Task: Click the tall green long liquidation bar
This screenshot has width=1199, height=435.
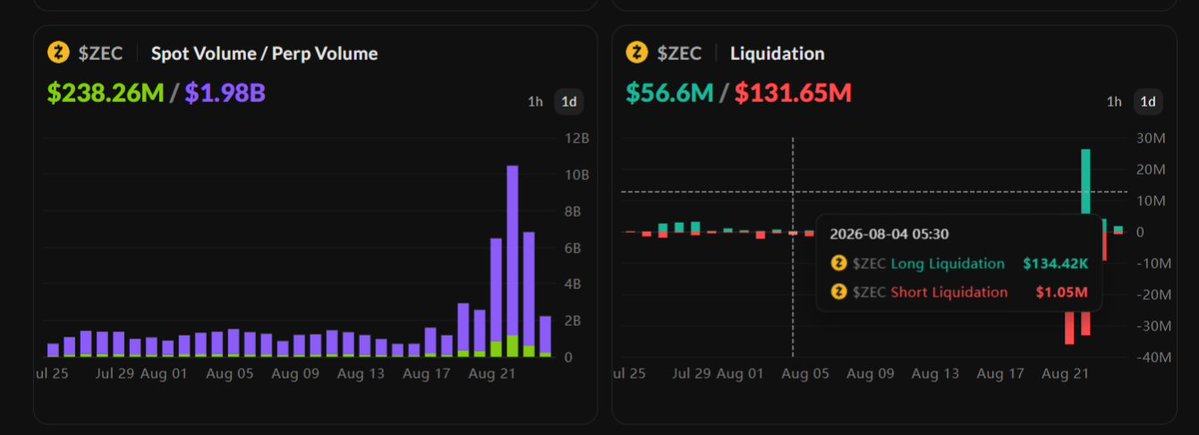Action: tap(1085, 181)
